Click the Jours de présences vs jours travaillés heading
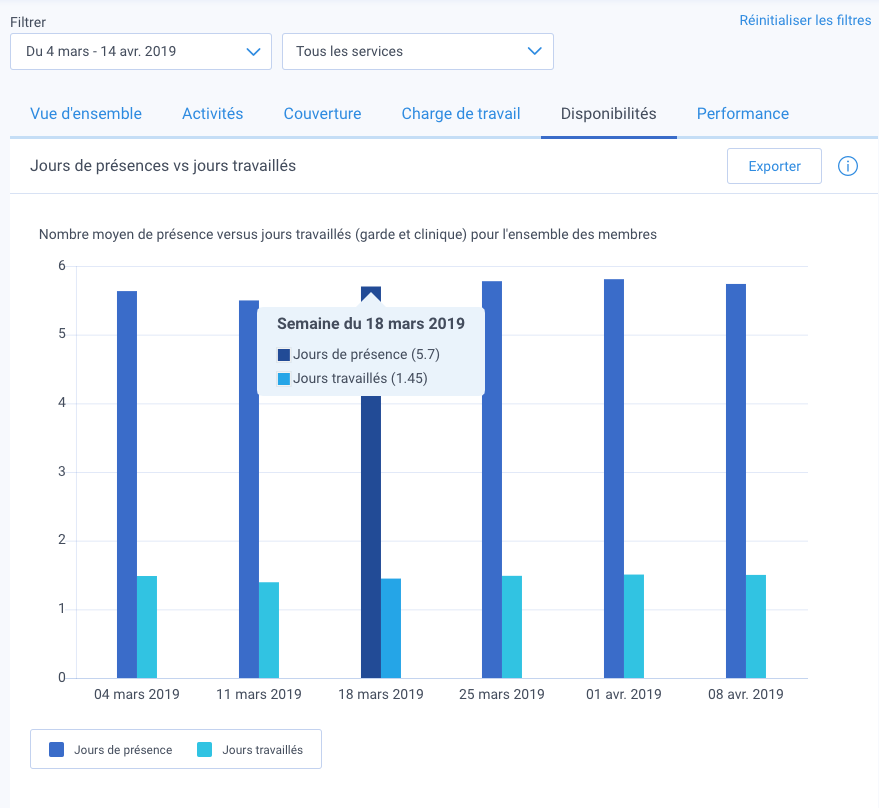 [x=163, y=166]
